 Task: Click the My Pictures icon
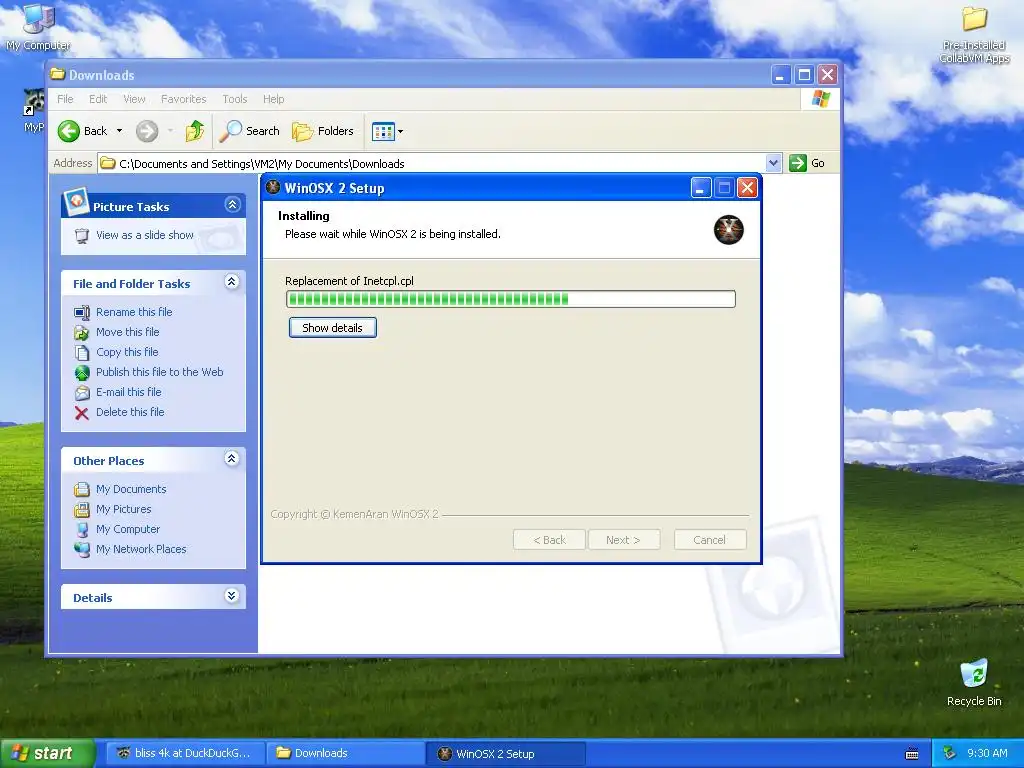click(82, 509)
